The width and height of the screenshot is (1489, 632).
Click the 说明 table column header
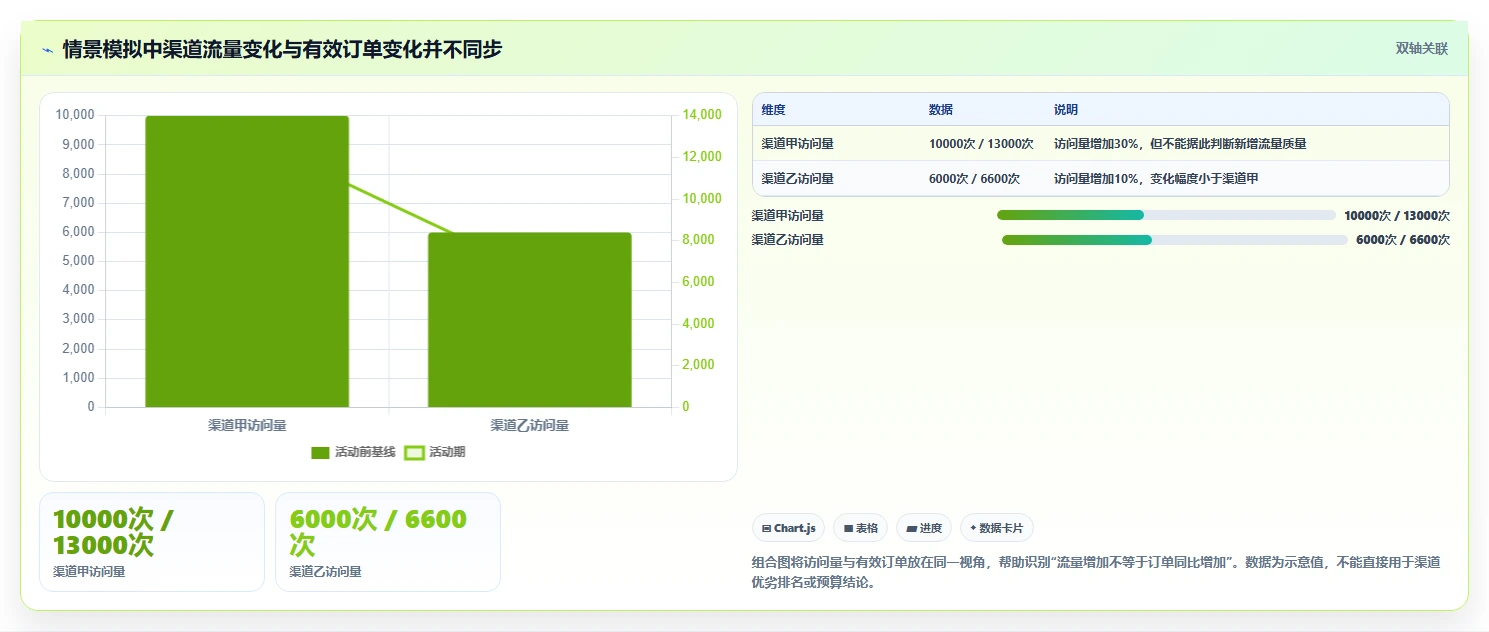pyautogui.click(x=1066, y=110)
